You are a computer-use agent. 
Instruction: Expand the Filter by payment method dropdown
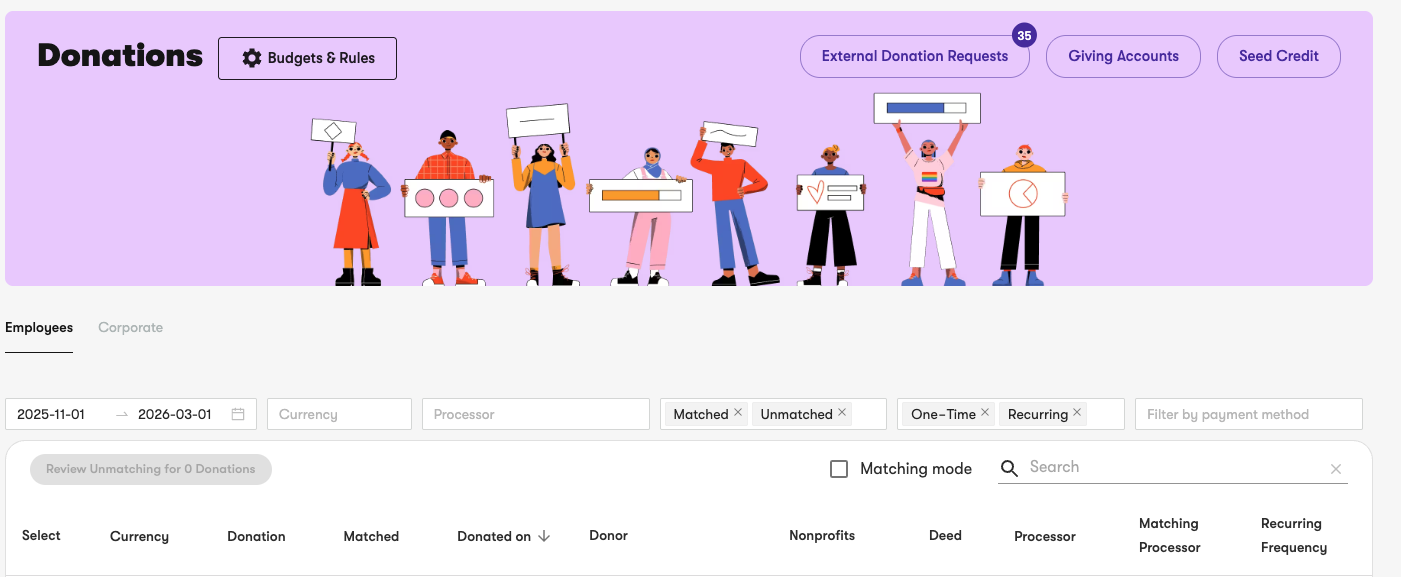[x=1249, y=414]
